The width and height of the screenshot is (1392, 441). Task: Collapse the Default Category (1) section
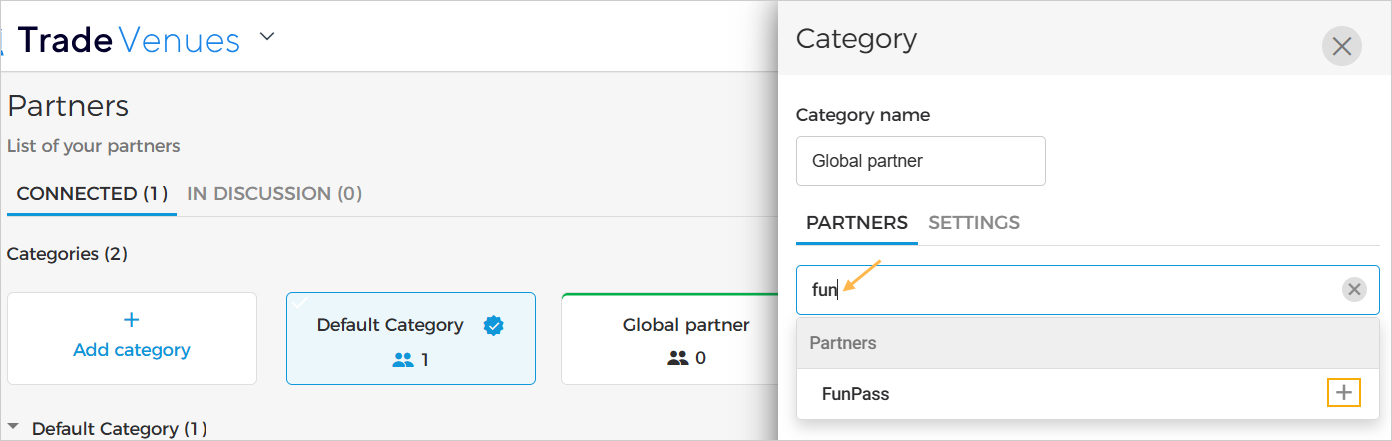click(x=13, y=428)
